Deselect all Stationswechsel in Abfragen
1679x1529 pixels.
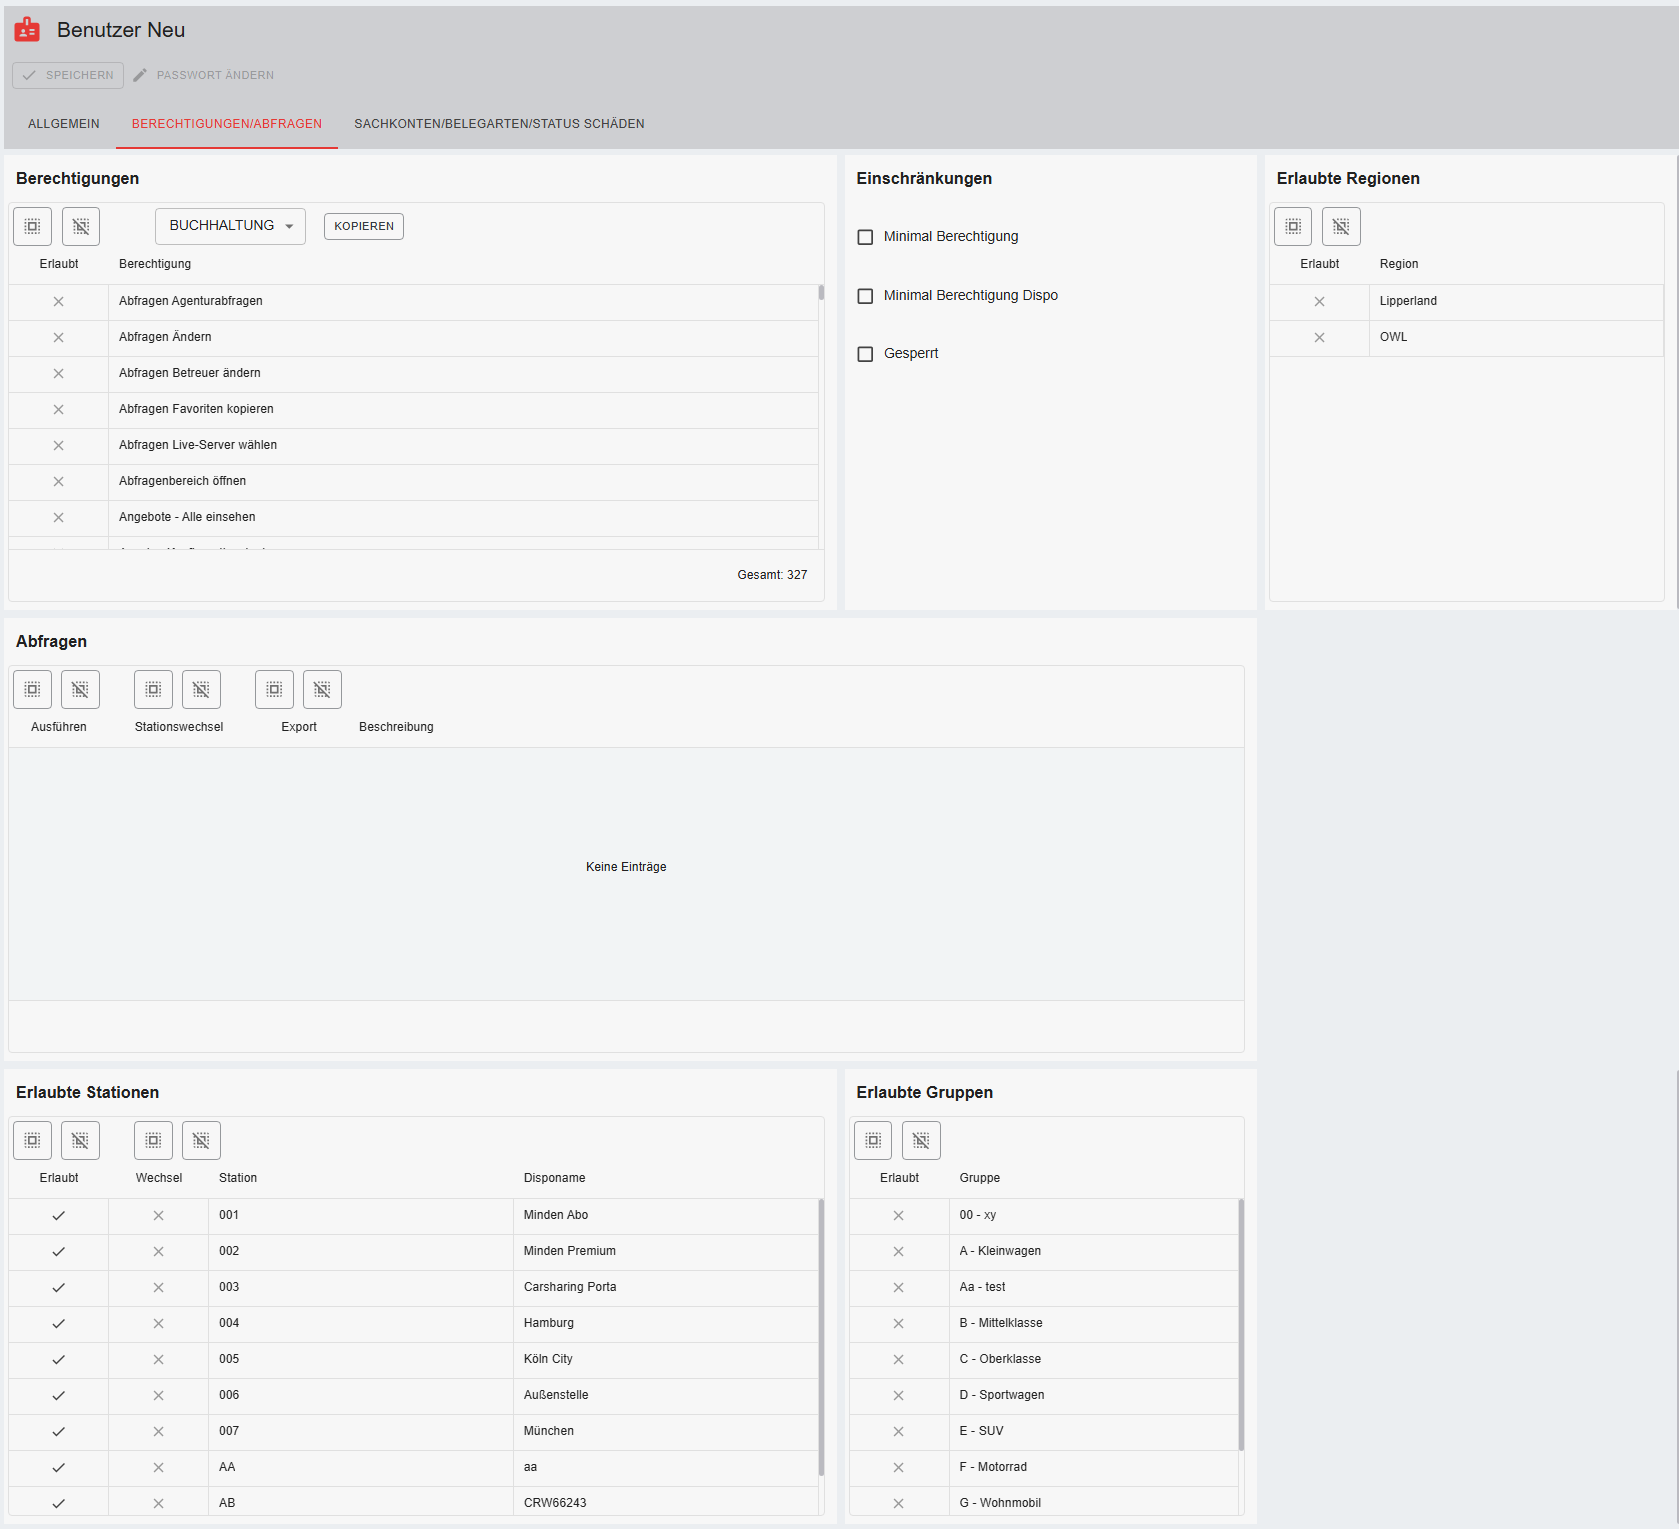201,690
